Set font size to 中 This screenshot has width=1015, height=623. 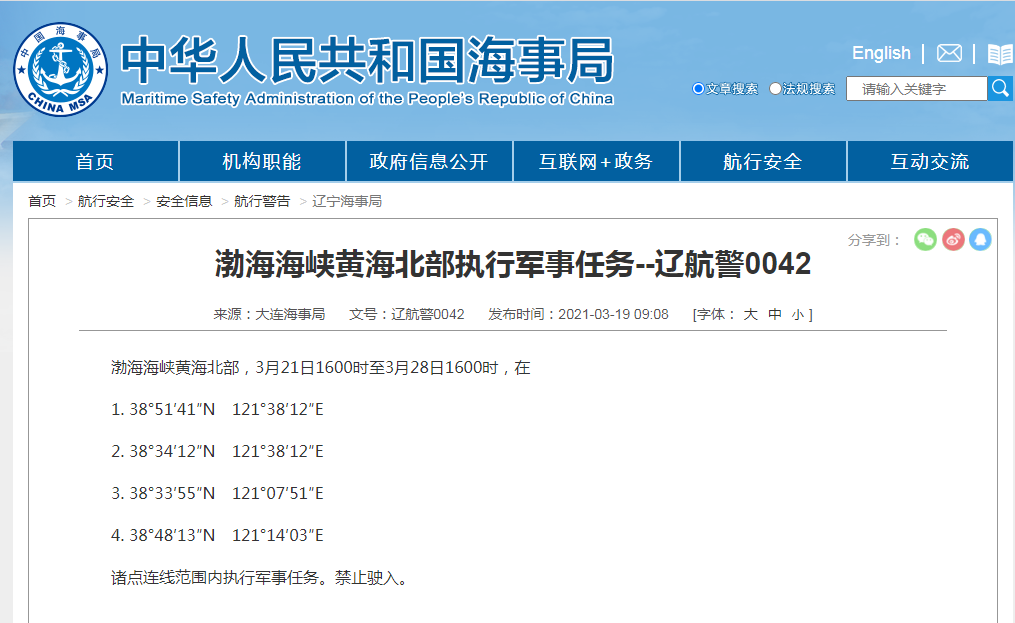[775, 314]
